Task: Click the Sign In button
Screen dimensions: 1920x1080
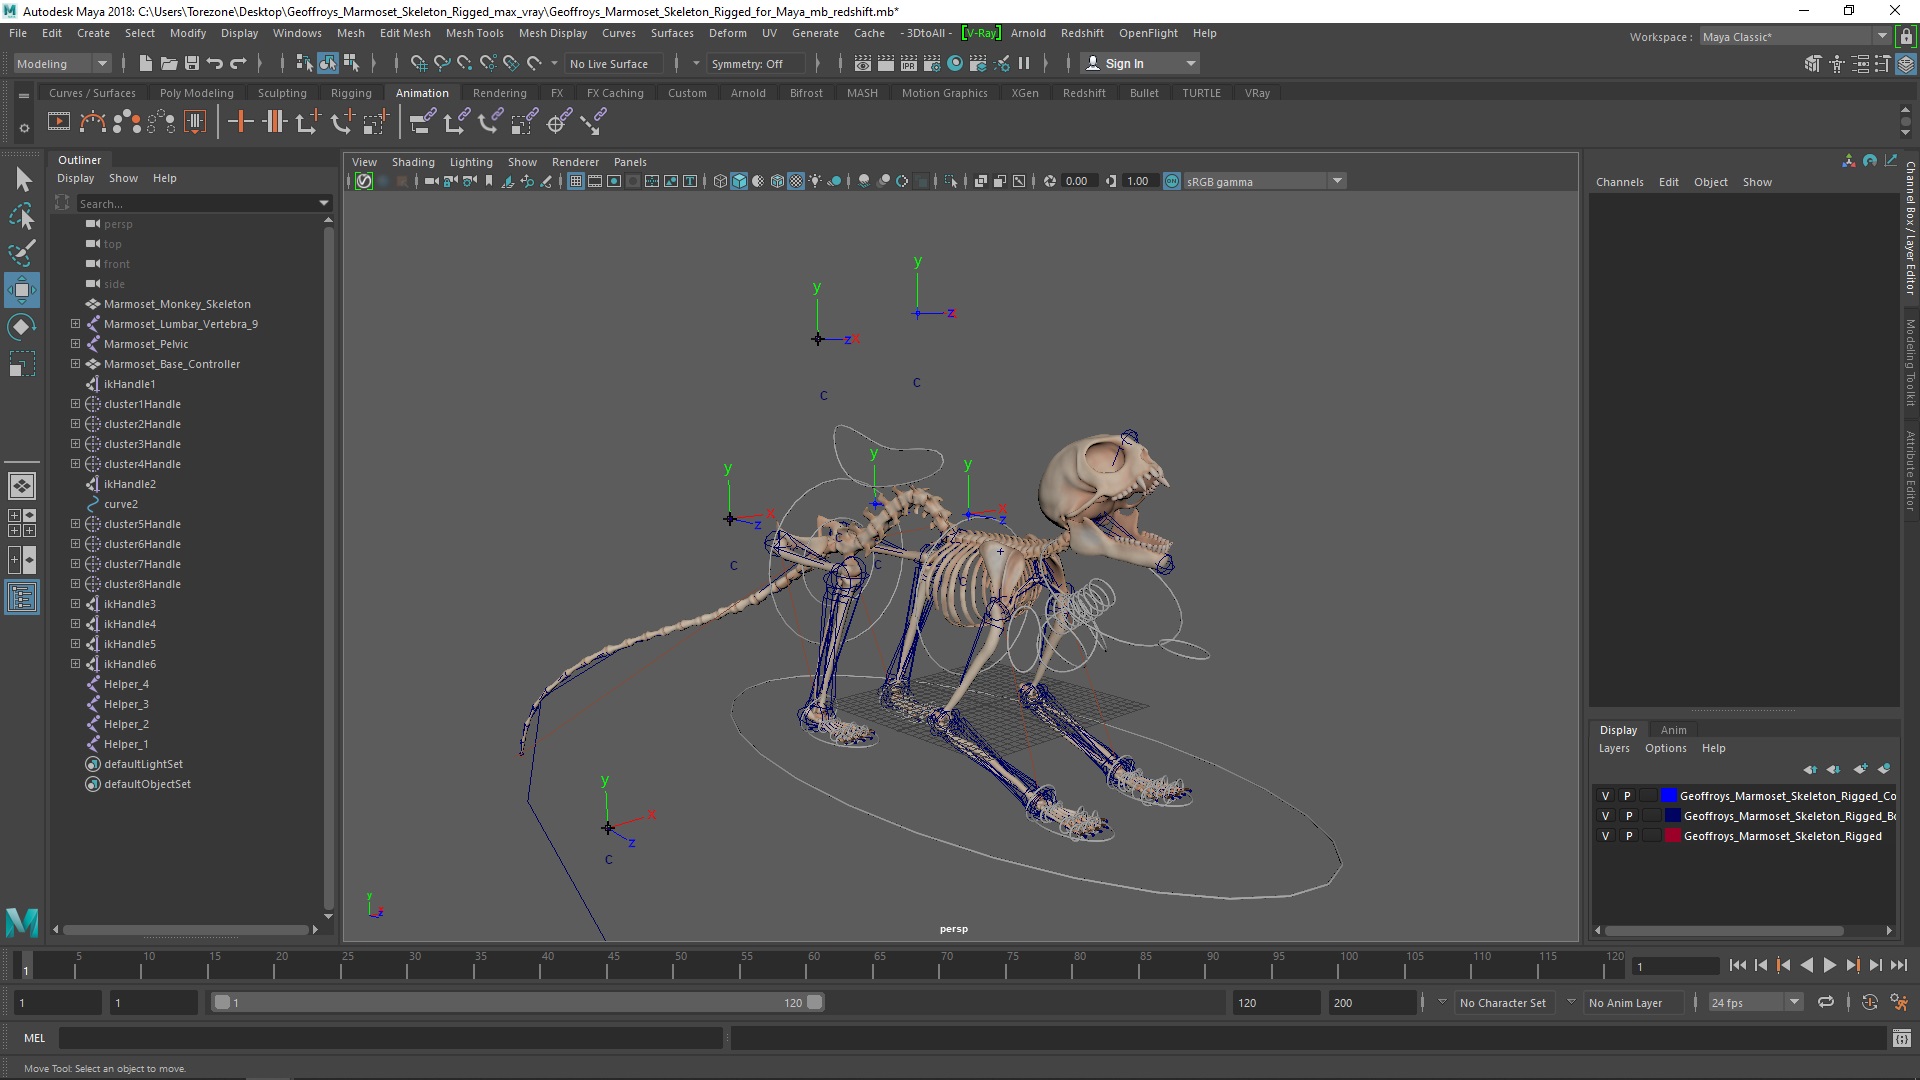Action: pyautogui.click(x=1130, y=62)
